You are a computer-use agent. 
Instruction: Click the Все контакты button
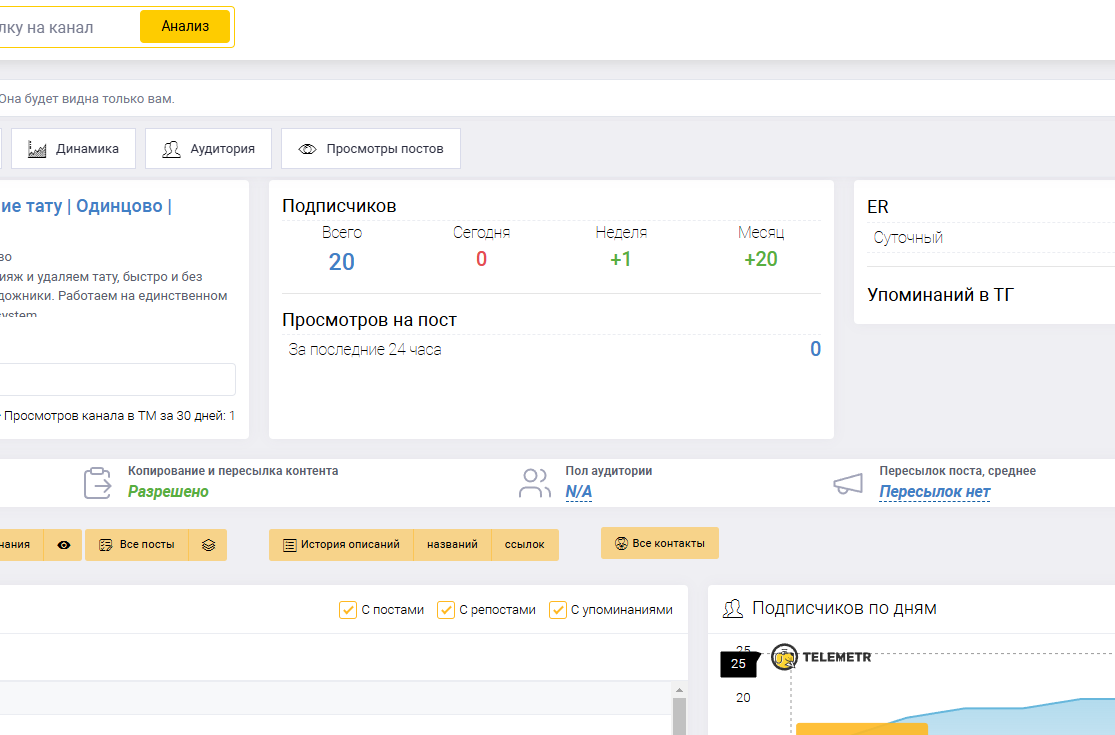pos(659,543)
